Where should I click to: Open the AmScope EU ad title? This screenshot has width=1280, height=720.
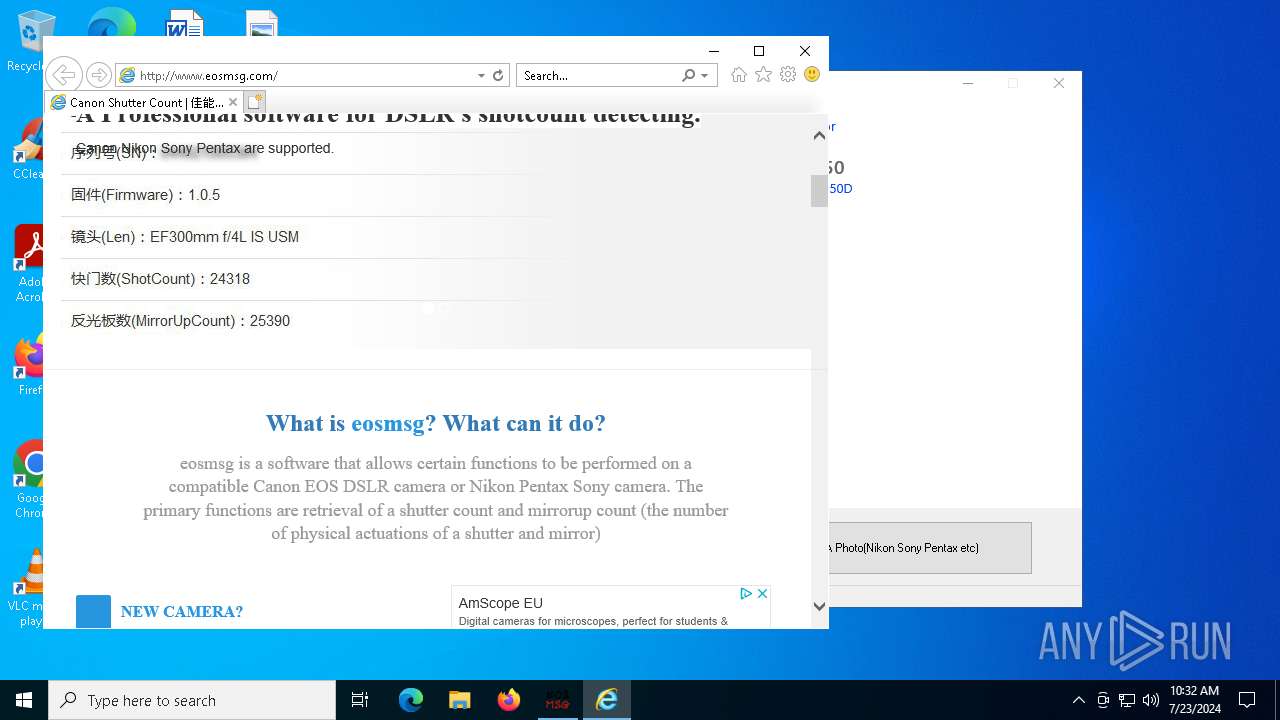pyautogui.click(x=500, y=603)
